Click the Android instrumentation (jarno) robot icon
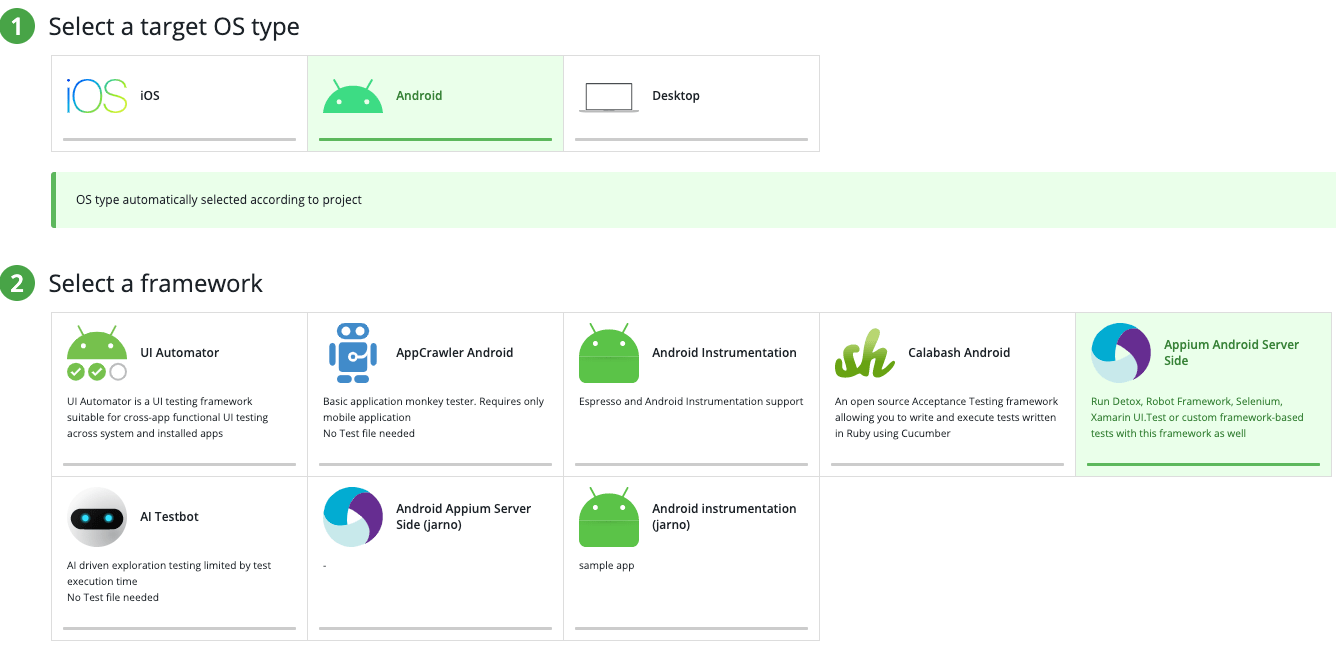The height and width of the screenshot is (647, 1336). (609, 517)
